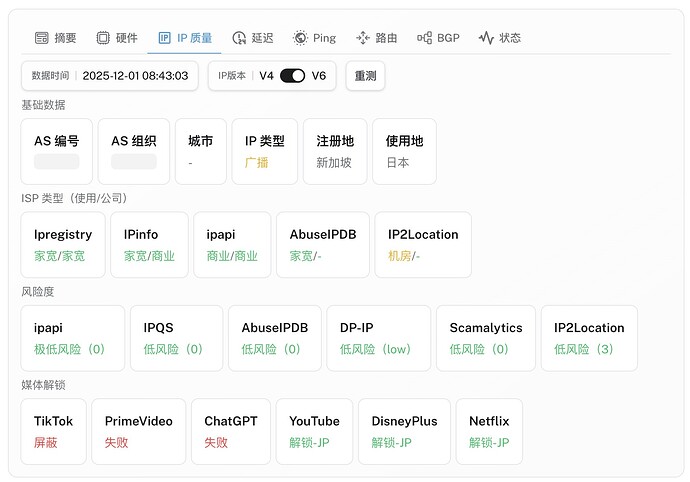Switch to the 路由 tab

[377, 38]
